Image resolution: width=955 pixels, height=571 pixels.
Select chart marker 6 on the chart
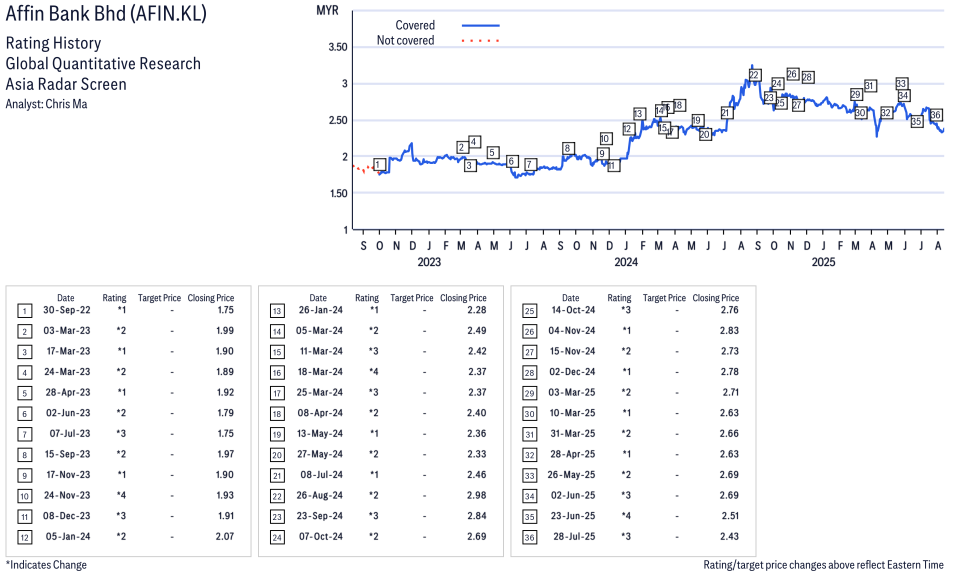512,161
